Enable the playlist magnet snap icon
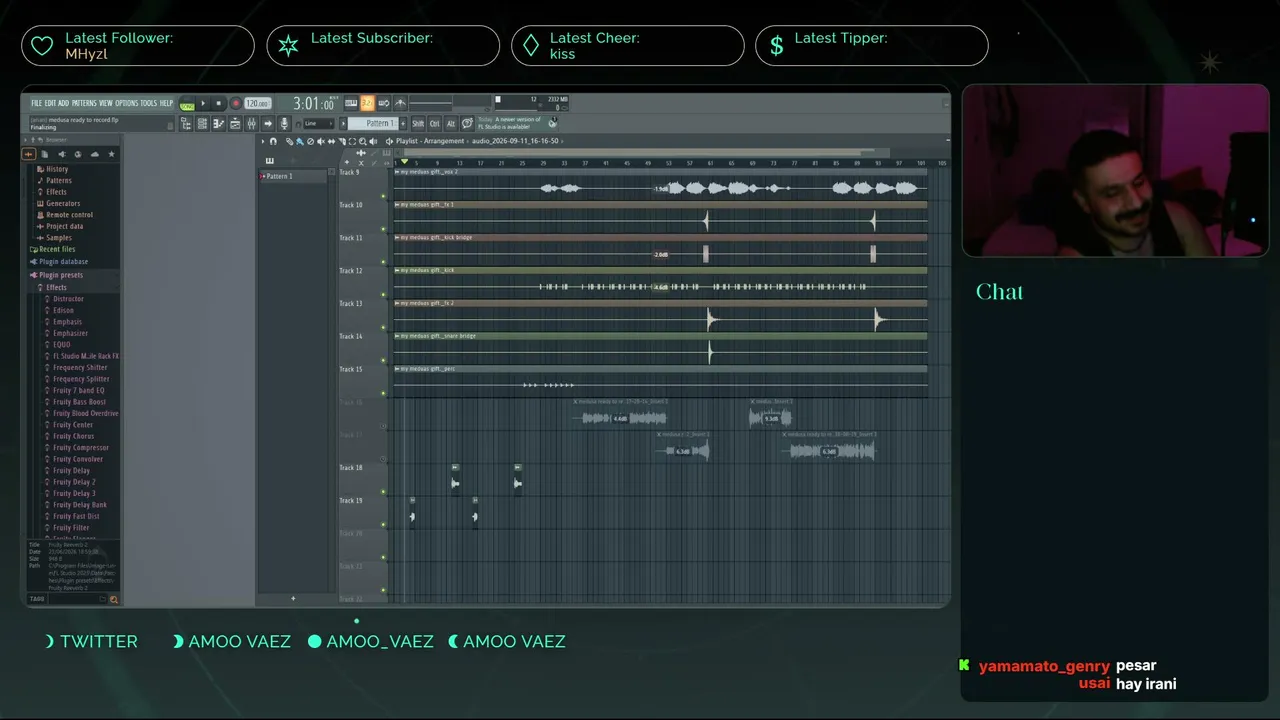This screenshot has width=1280, height=720. click(273, 141)
